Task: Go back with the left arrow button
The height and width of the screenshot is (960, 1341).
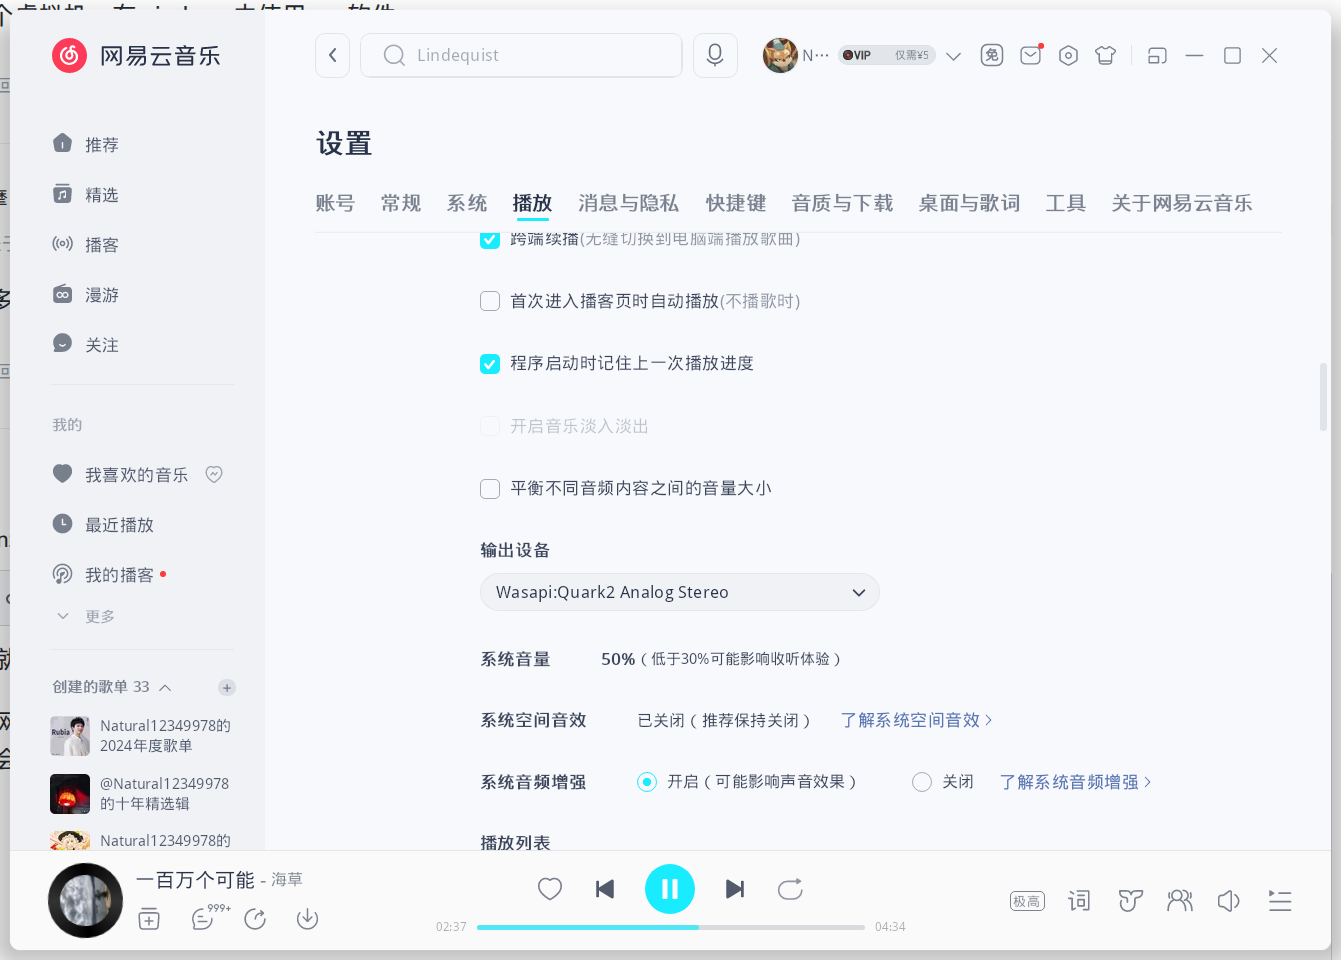Action: pyautogui.click(x=332, y=55)
